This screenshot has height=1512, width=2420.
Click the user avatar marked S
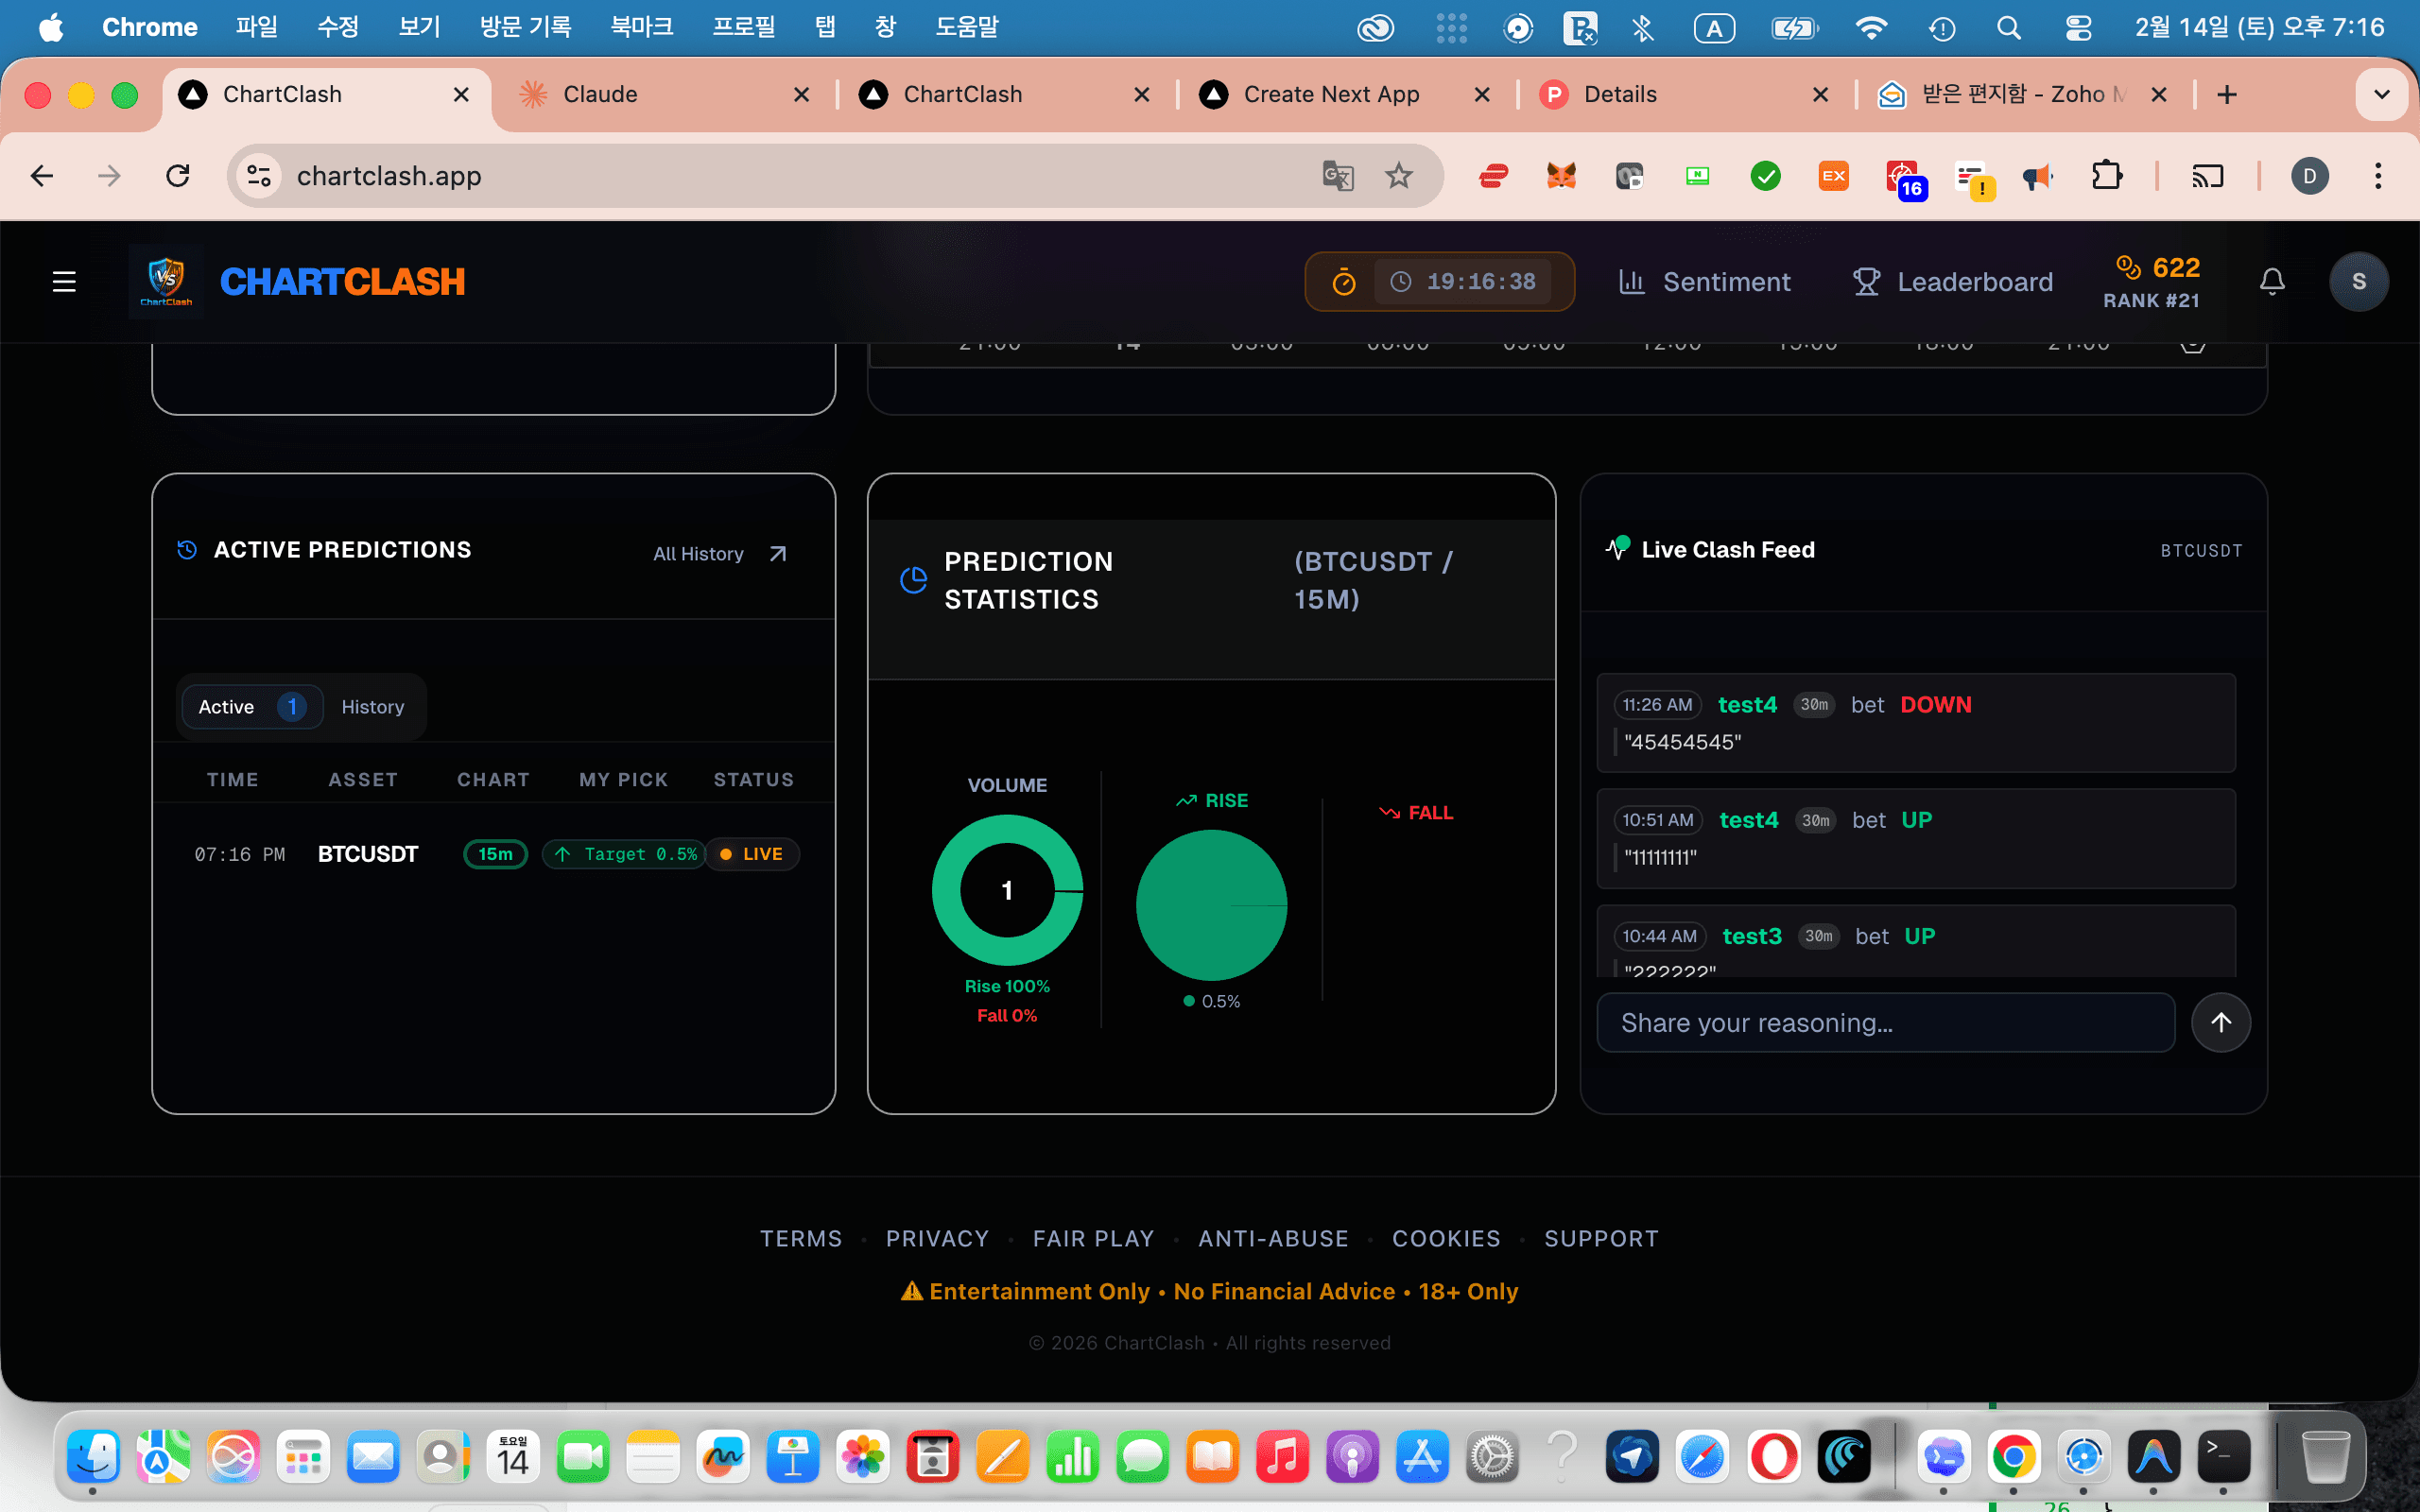2359,281
